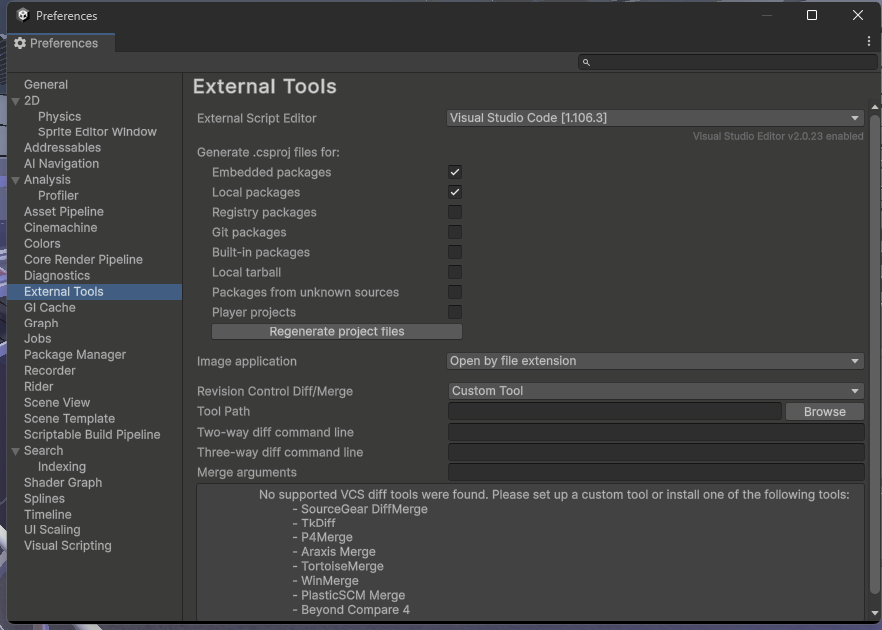Enable Player projects
The height and width of the screenshot is (630, 882).
(455, 312)
